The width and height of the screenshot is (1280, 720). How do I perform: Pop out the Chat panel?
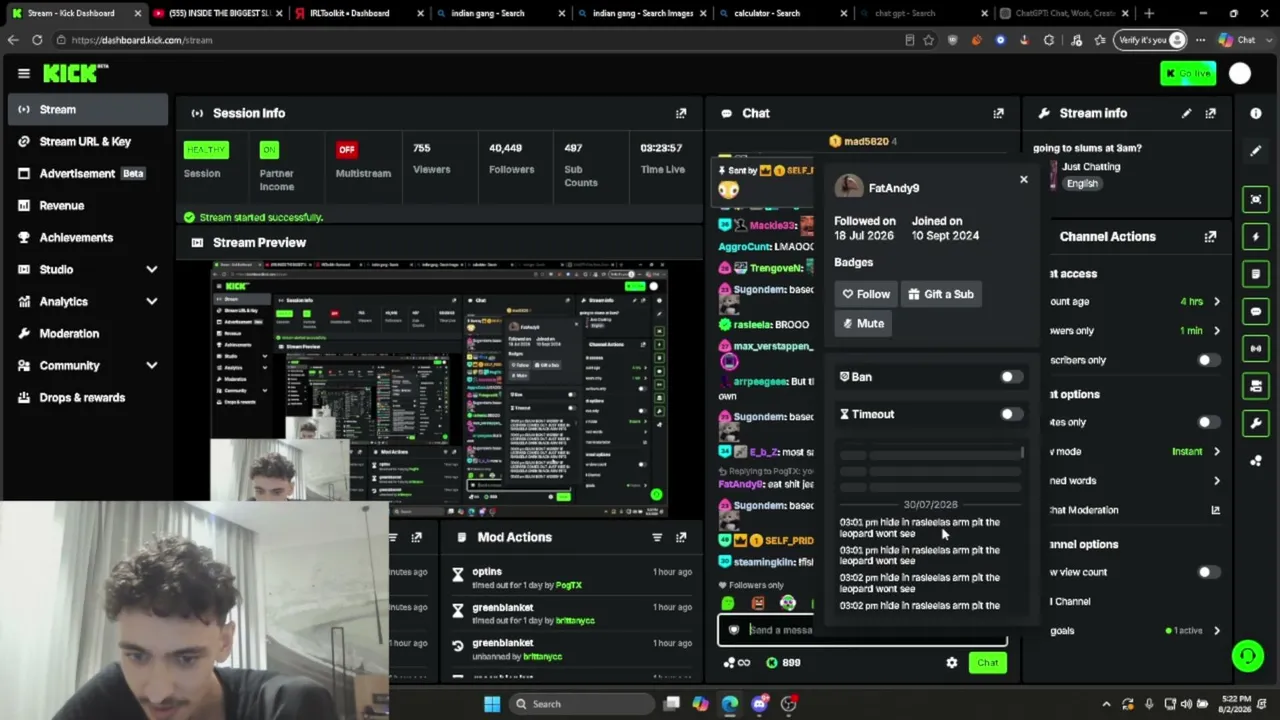coord(998,113)
